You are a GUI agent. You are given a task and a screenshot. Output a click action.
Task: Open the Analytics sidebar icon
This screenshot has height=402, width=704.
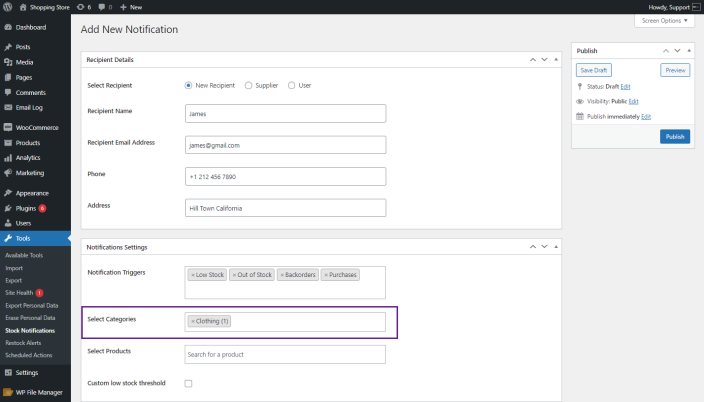(8, 157)
